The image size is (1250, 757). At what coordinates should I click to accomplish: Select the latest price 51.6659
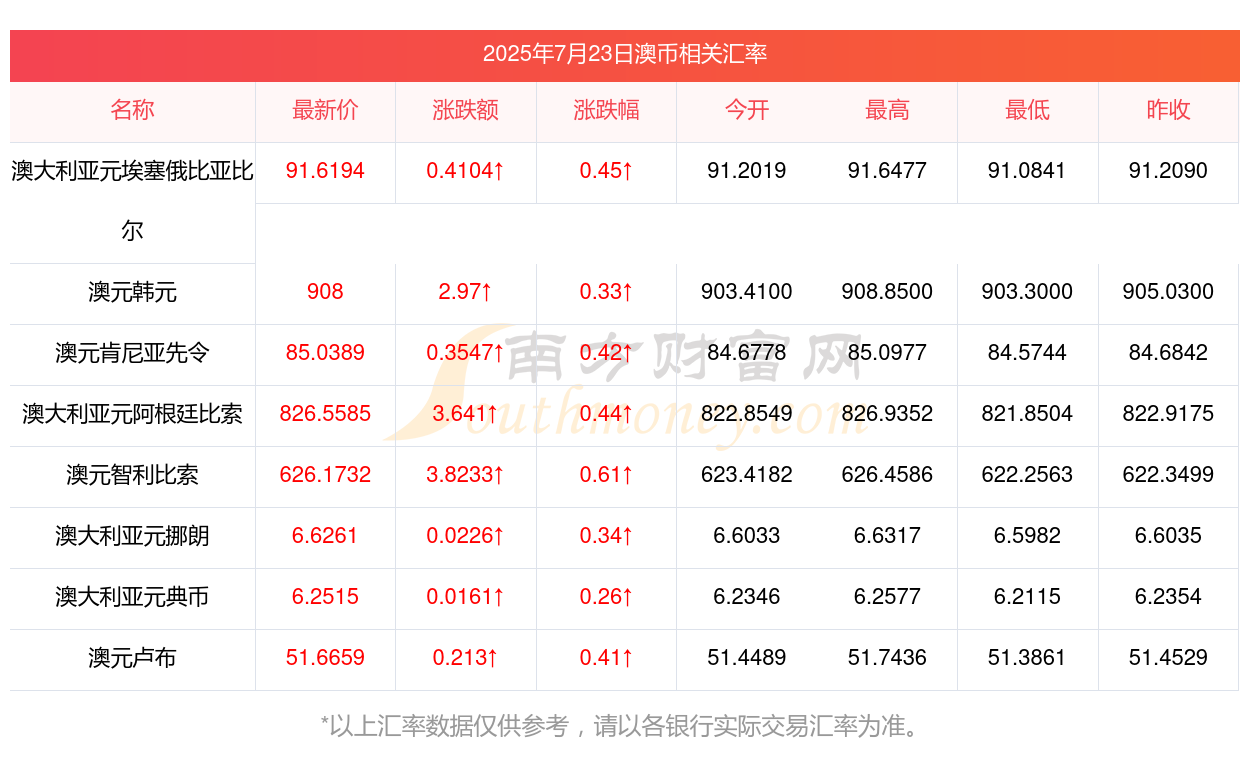coord(325,658)
